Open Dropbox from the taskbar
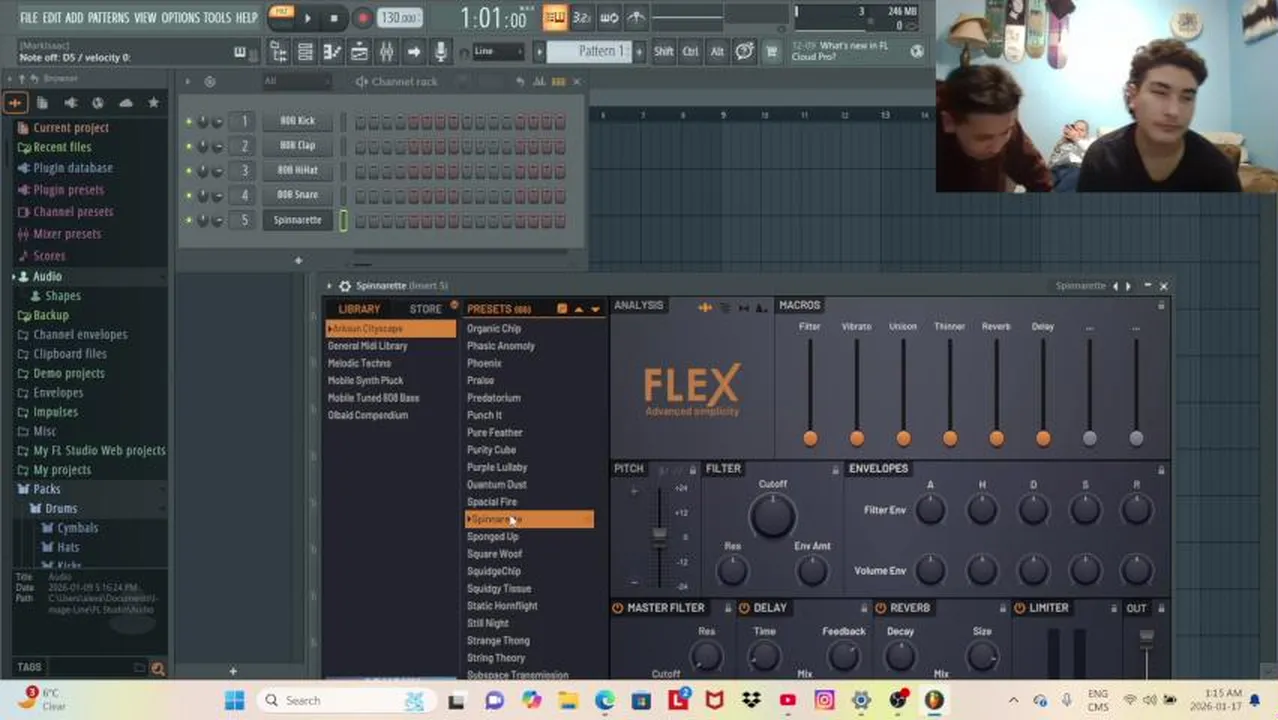1278x720 pixels. coord(751,700)
